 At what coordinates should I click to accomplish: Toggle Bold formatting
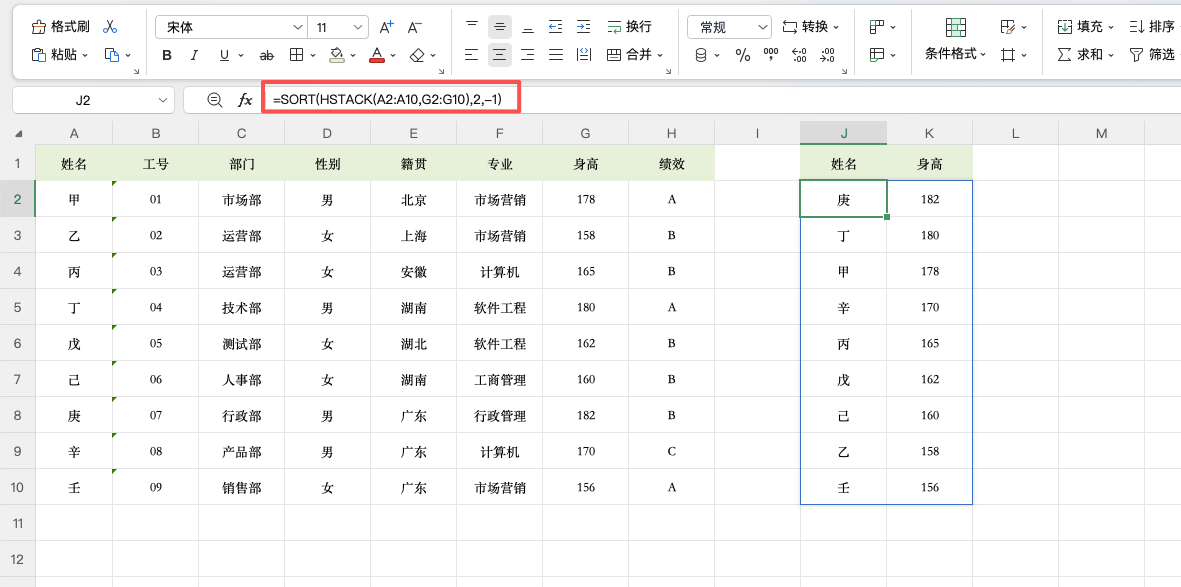167,55
